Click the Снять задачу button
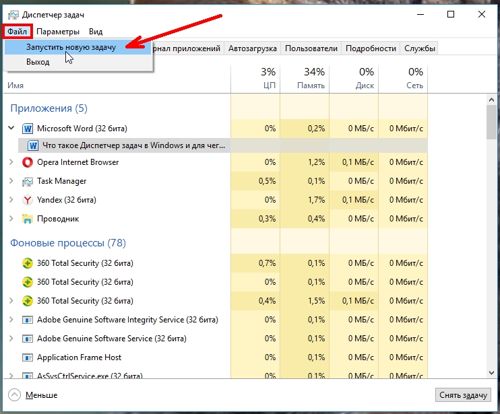The height and width of the screenshot is (414, 500). pyautogui.click(x=463, y=395)
